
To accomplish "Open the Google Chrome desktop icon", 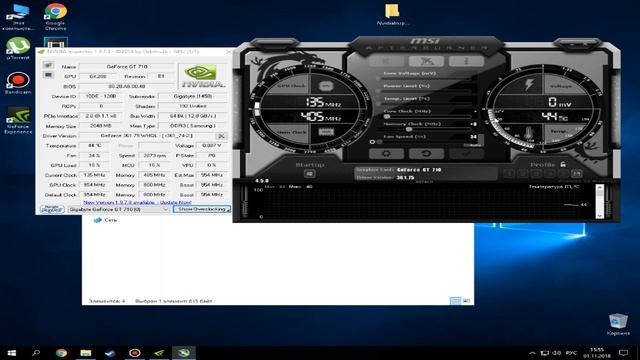I will point(56,17).
